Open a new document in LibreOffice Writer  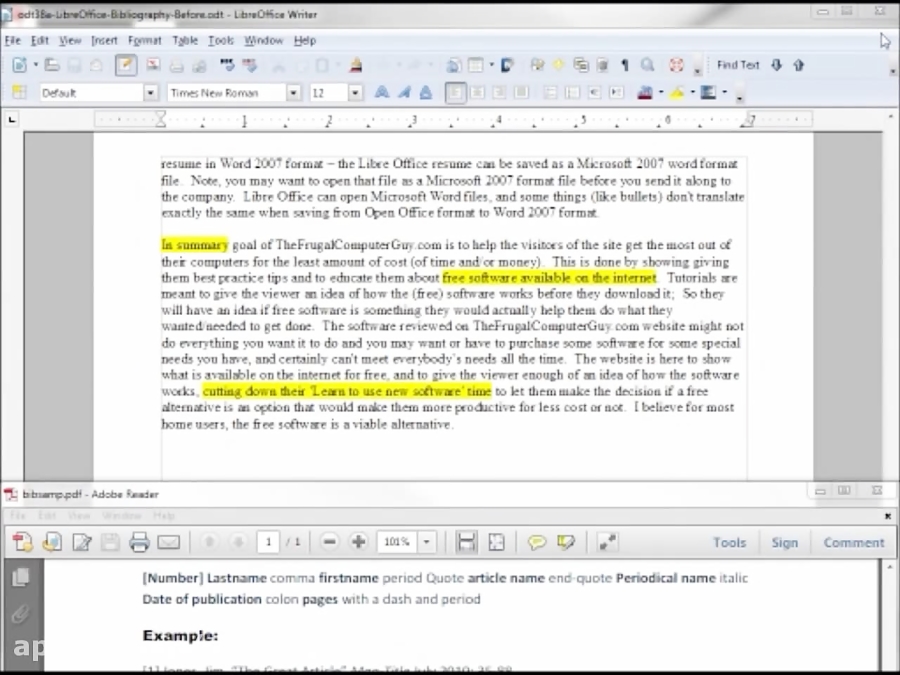pyautogui.click(x=17, y=64)
